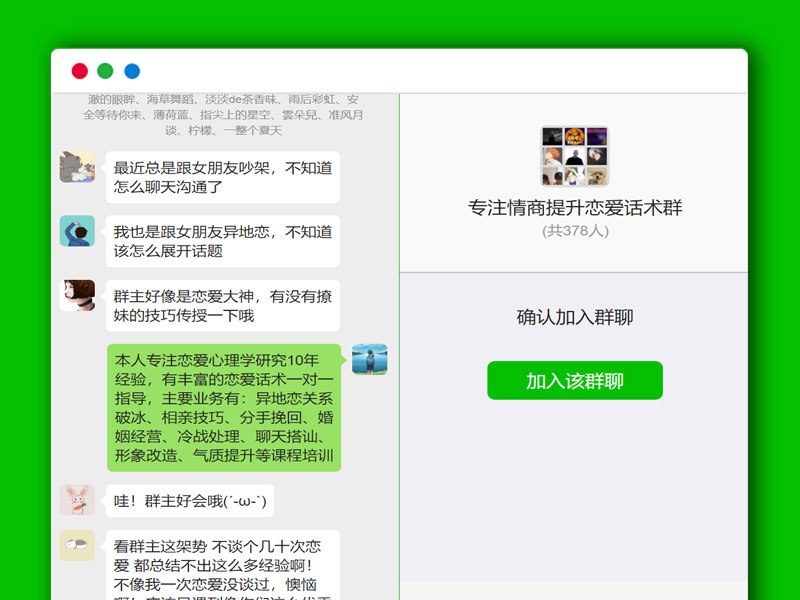Click the red traffic light window control
Viewport: 800px width, 600px height.
[80, 70]
